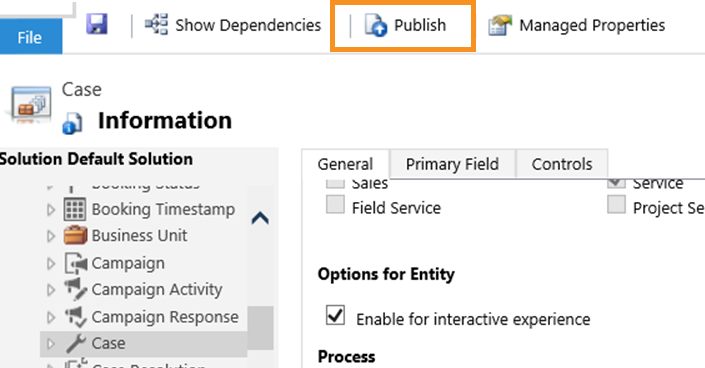Toggle the Project Service checkbox
This screenshot has height=368, width=705.
pyautogui.click(x=616, y=205)
